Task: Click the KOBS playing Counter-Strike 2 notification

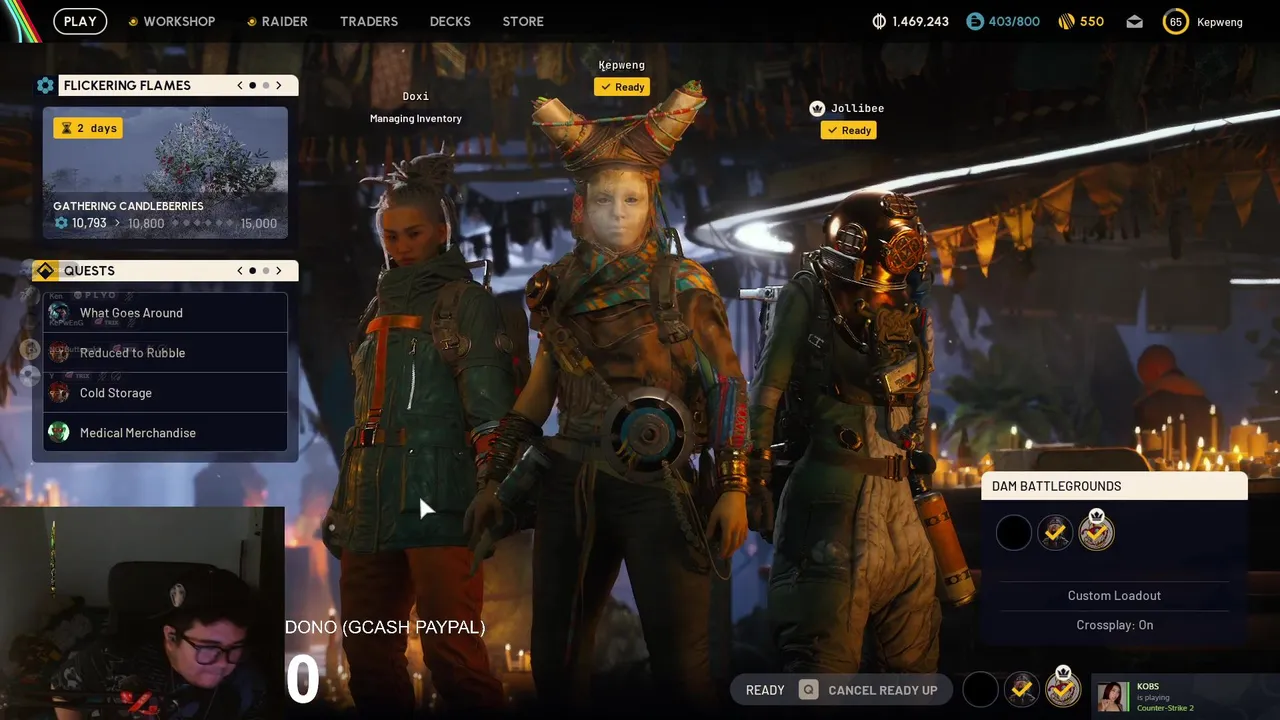Action: coord(1185,697)
